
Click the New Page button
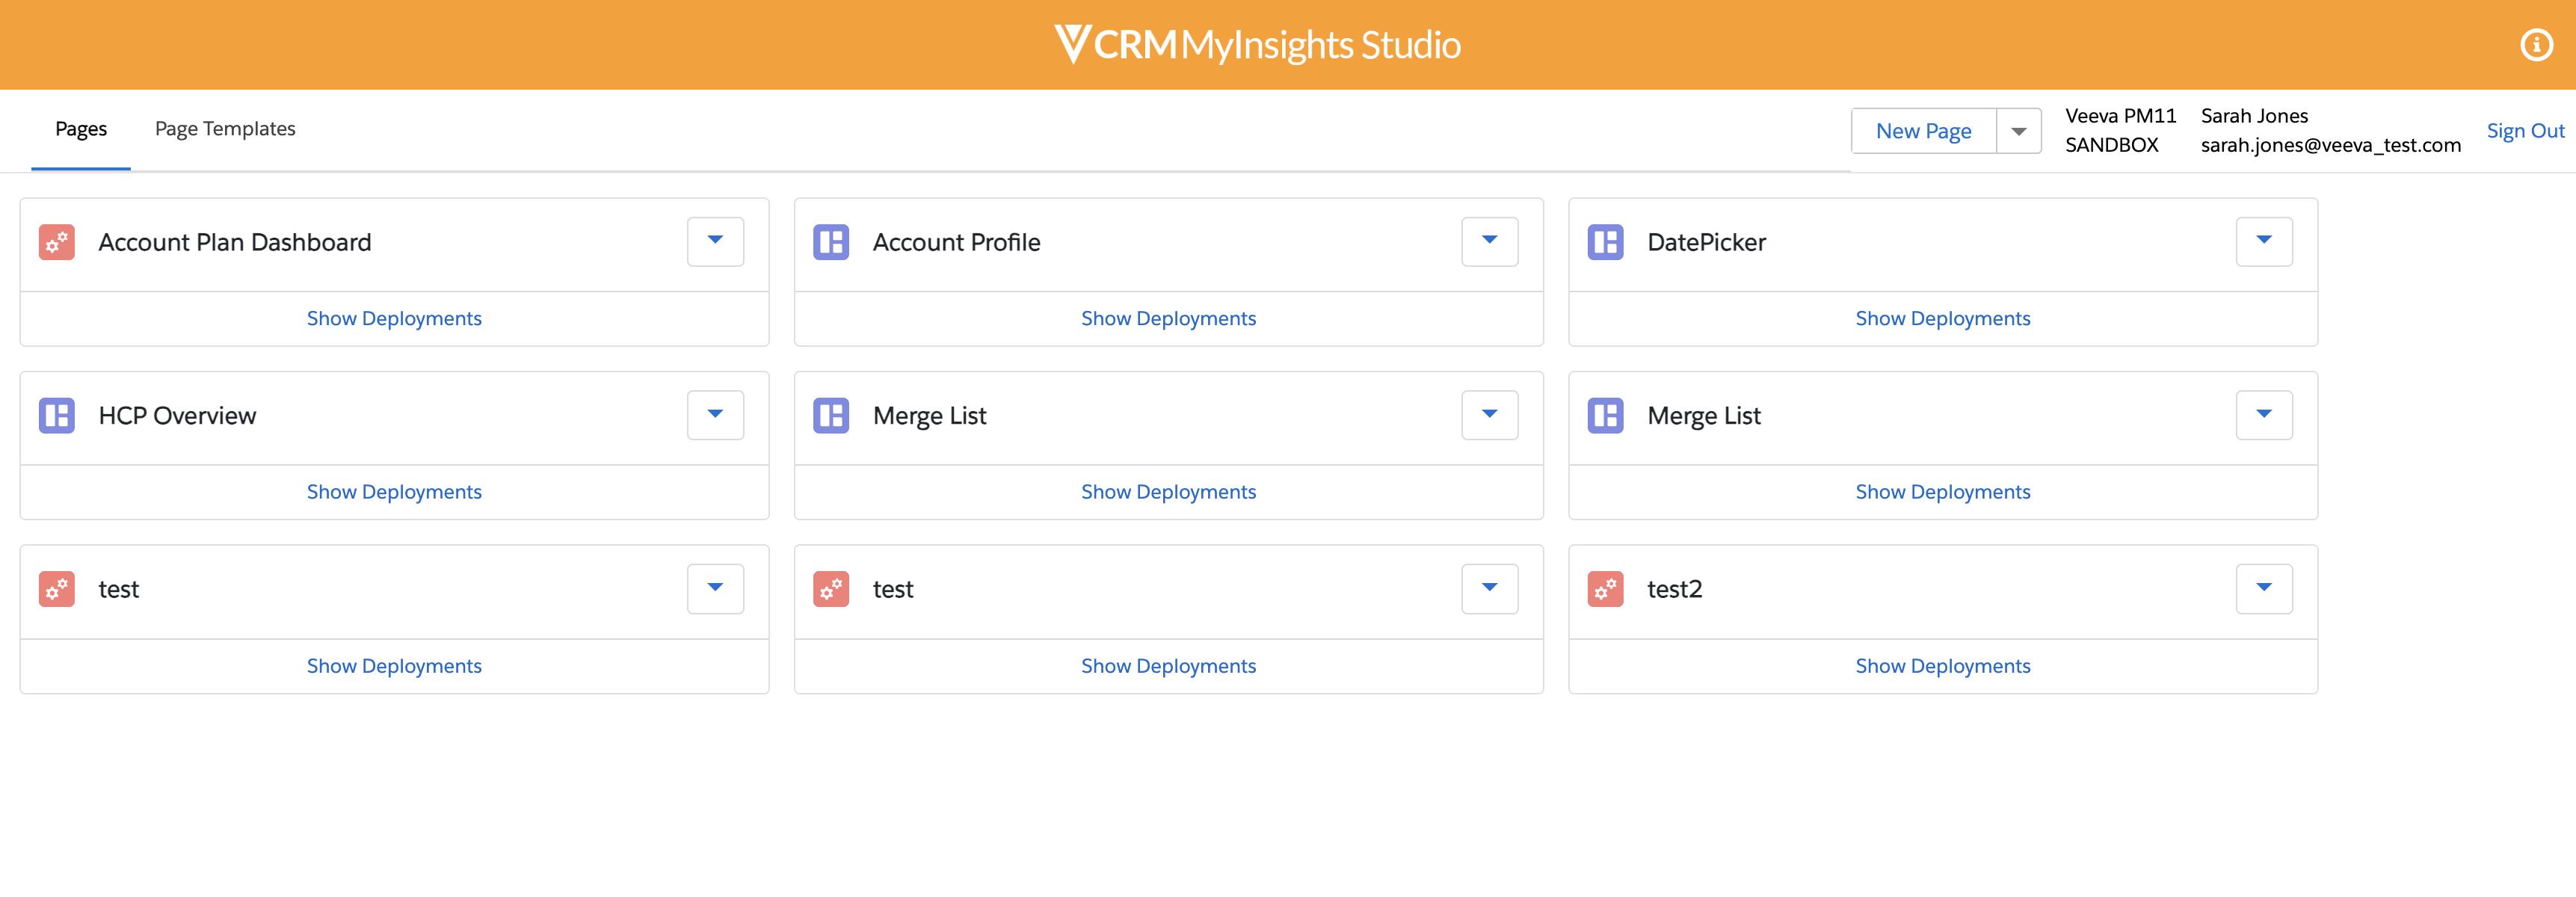(1923, 130)
